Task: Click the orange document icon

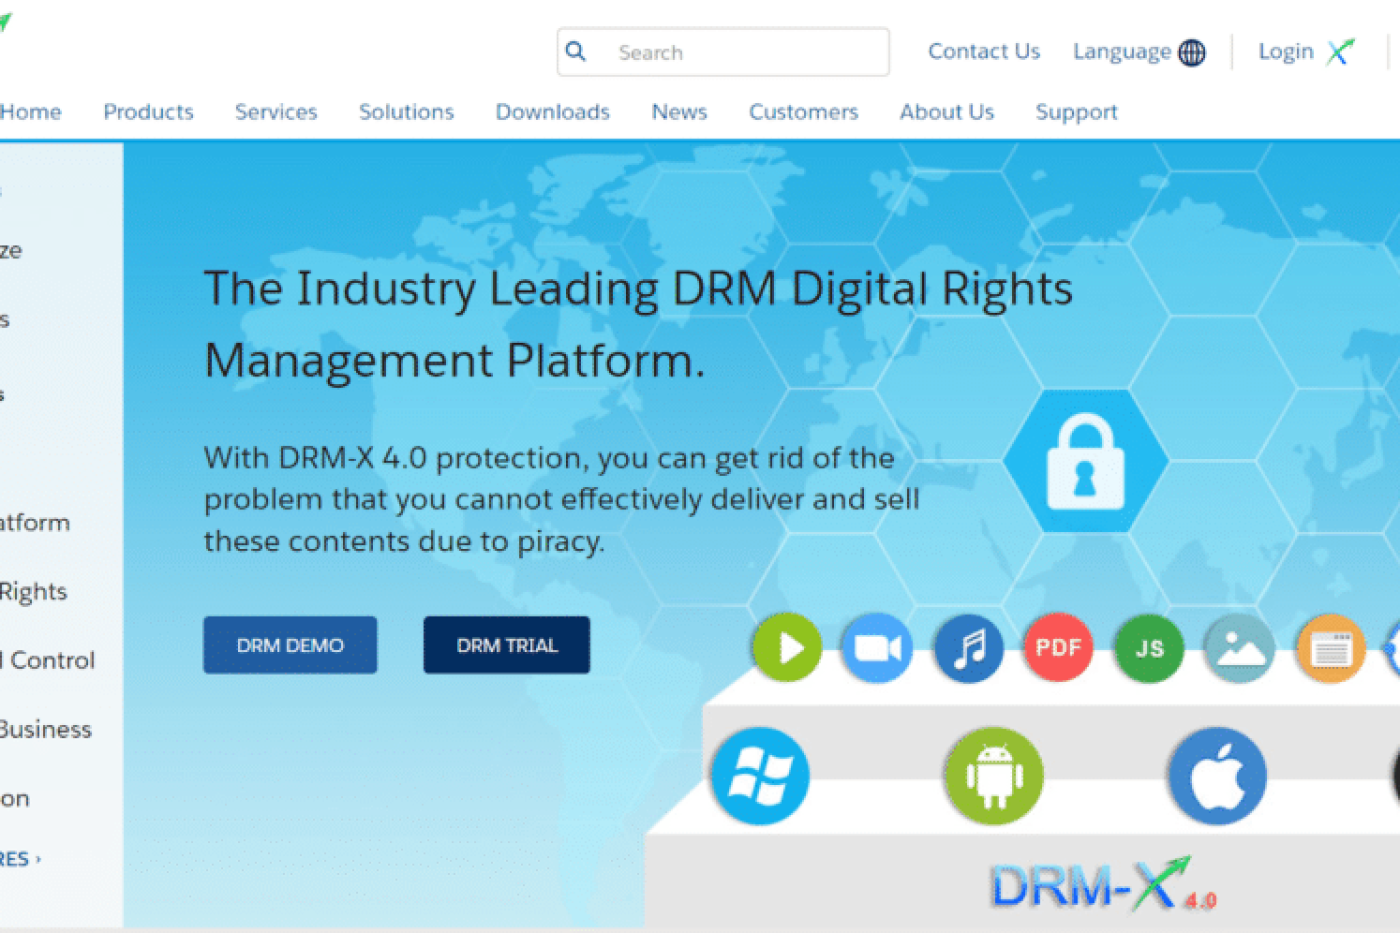Action: click(1330, 648)
